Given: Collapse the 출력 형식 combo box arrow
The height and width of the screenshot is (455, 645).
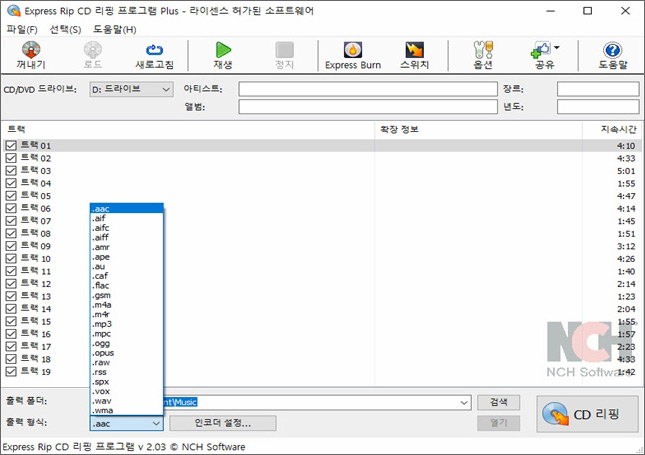Looking at the screenshot, I should (x=156, y=423).
